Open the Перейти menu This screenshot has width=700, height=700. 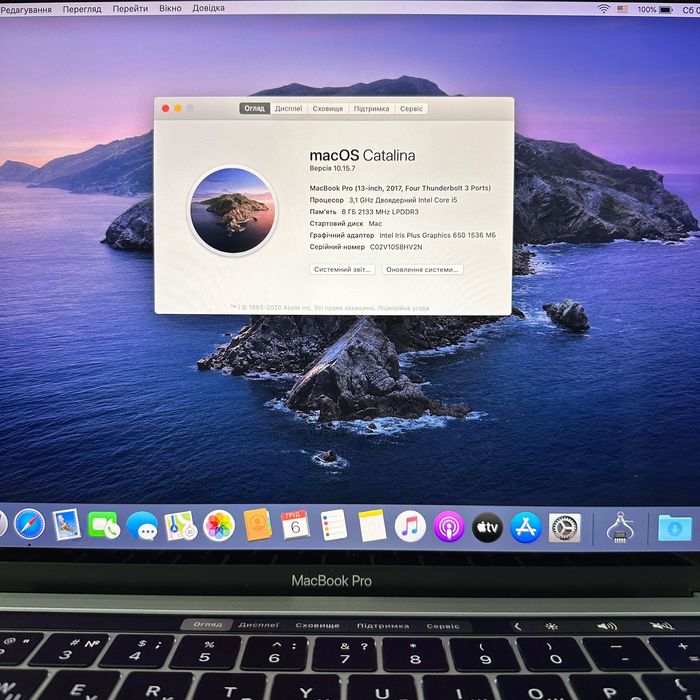pyautogui.click(x=130, y=8)
